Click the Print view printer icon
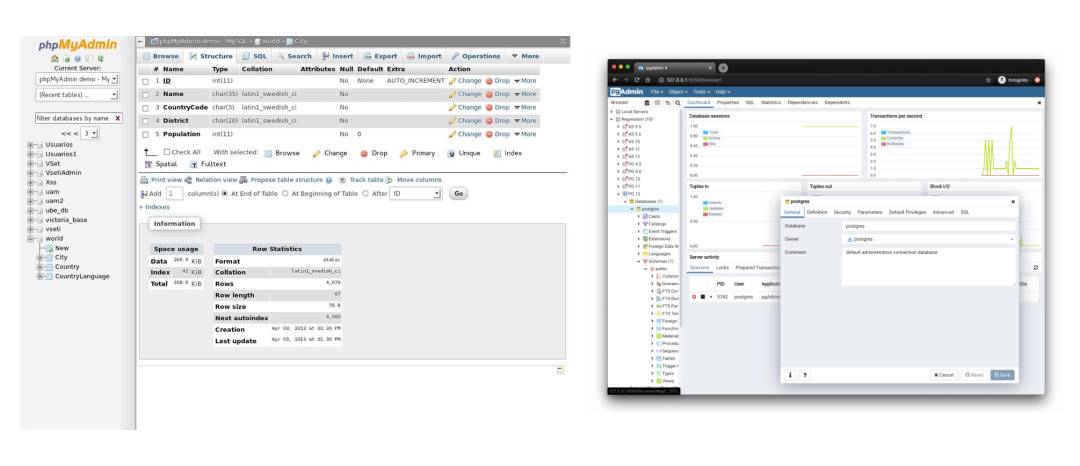Screen dimensions: 1080x466 pos(144,180)
